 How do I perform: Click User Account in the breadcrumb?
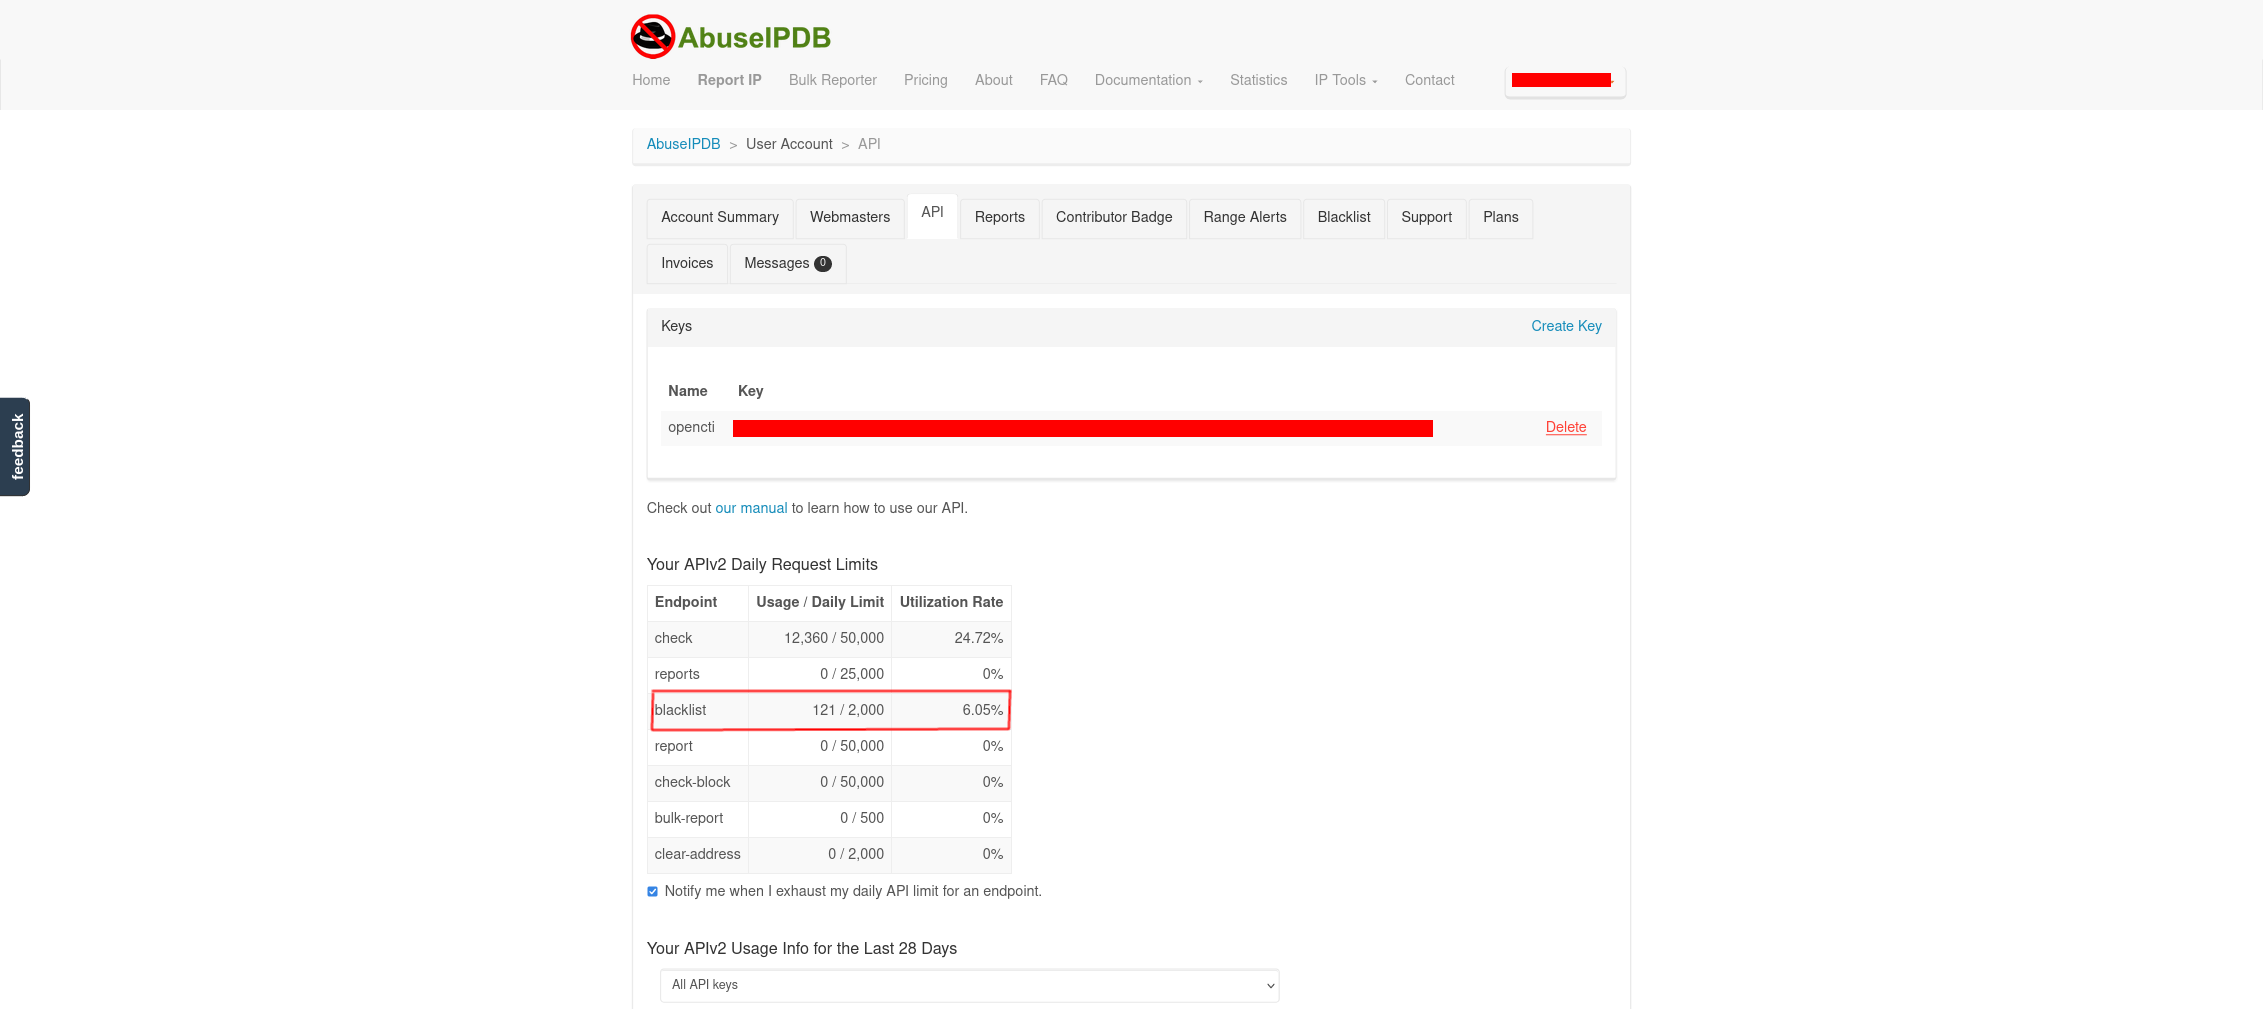[x=789, y=144]
